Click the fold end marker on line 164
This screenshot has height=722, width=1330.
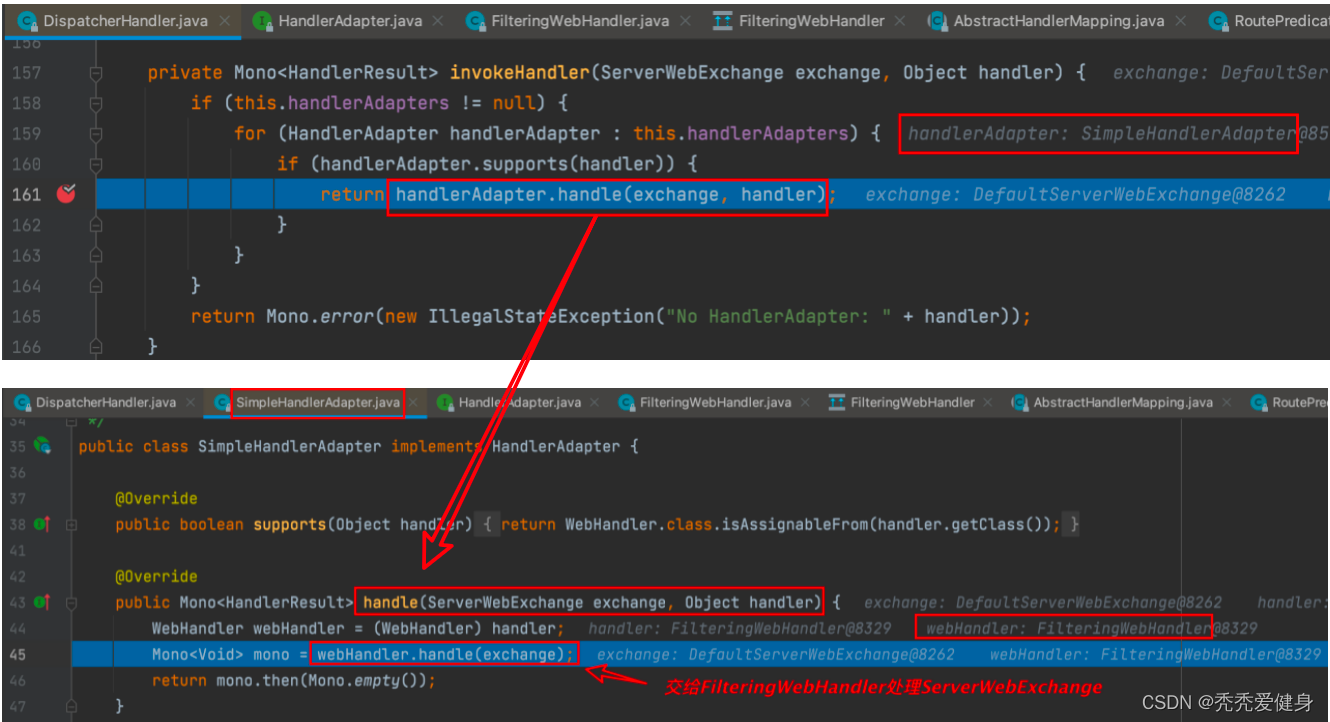[x=96, y=286]
